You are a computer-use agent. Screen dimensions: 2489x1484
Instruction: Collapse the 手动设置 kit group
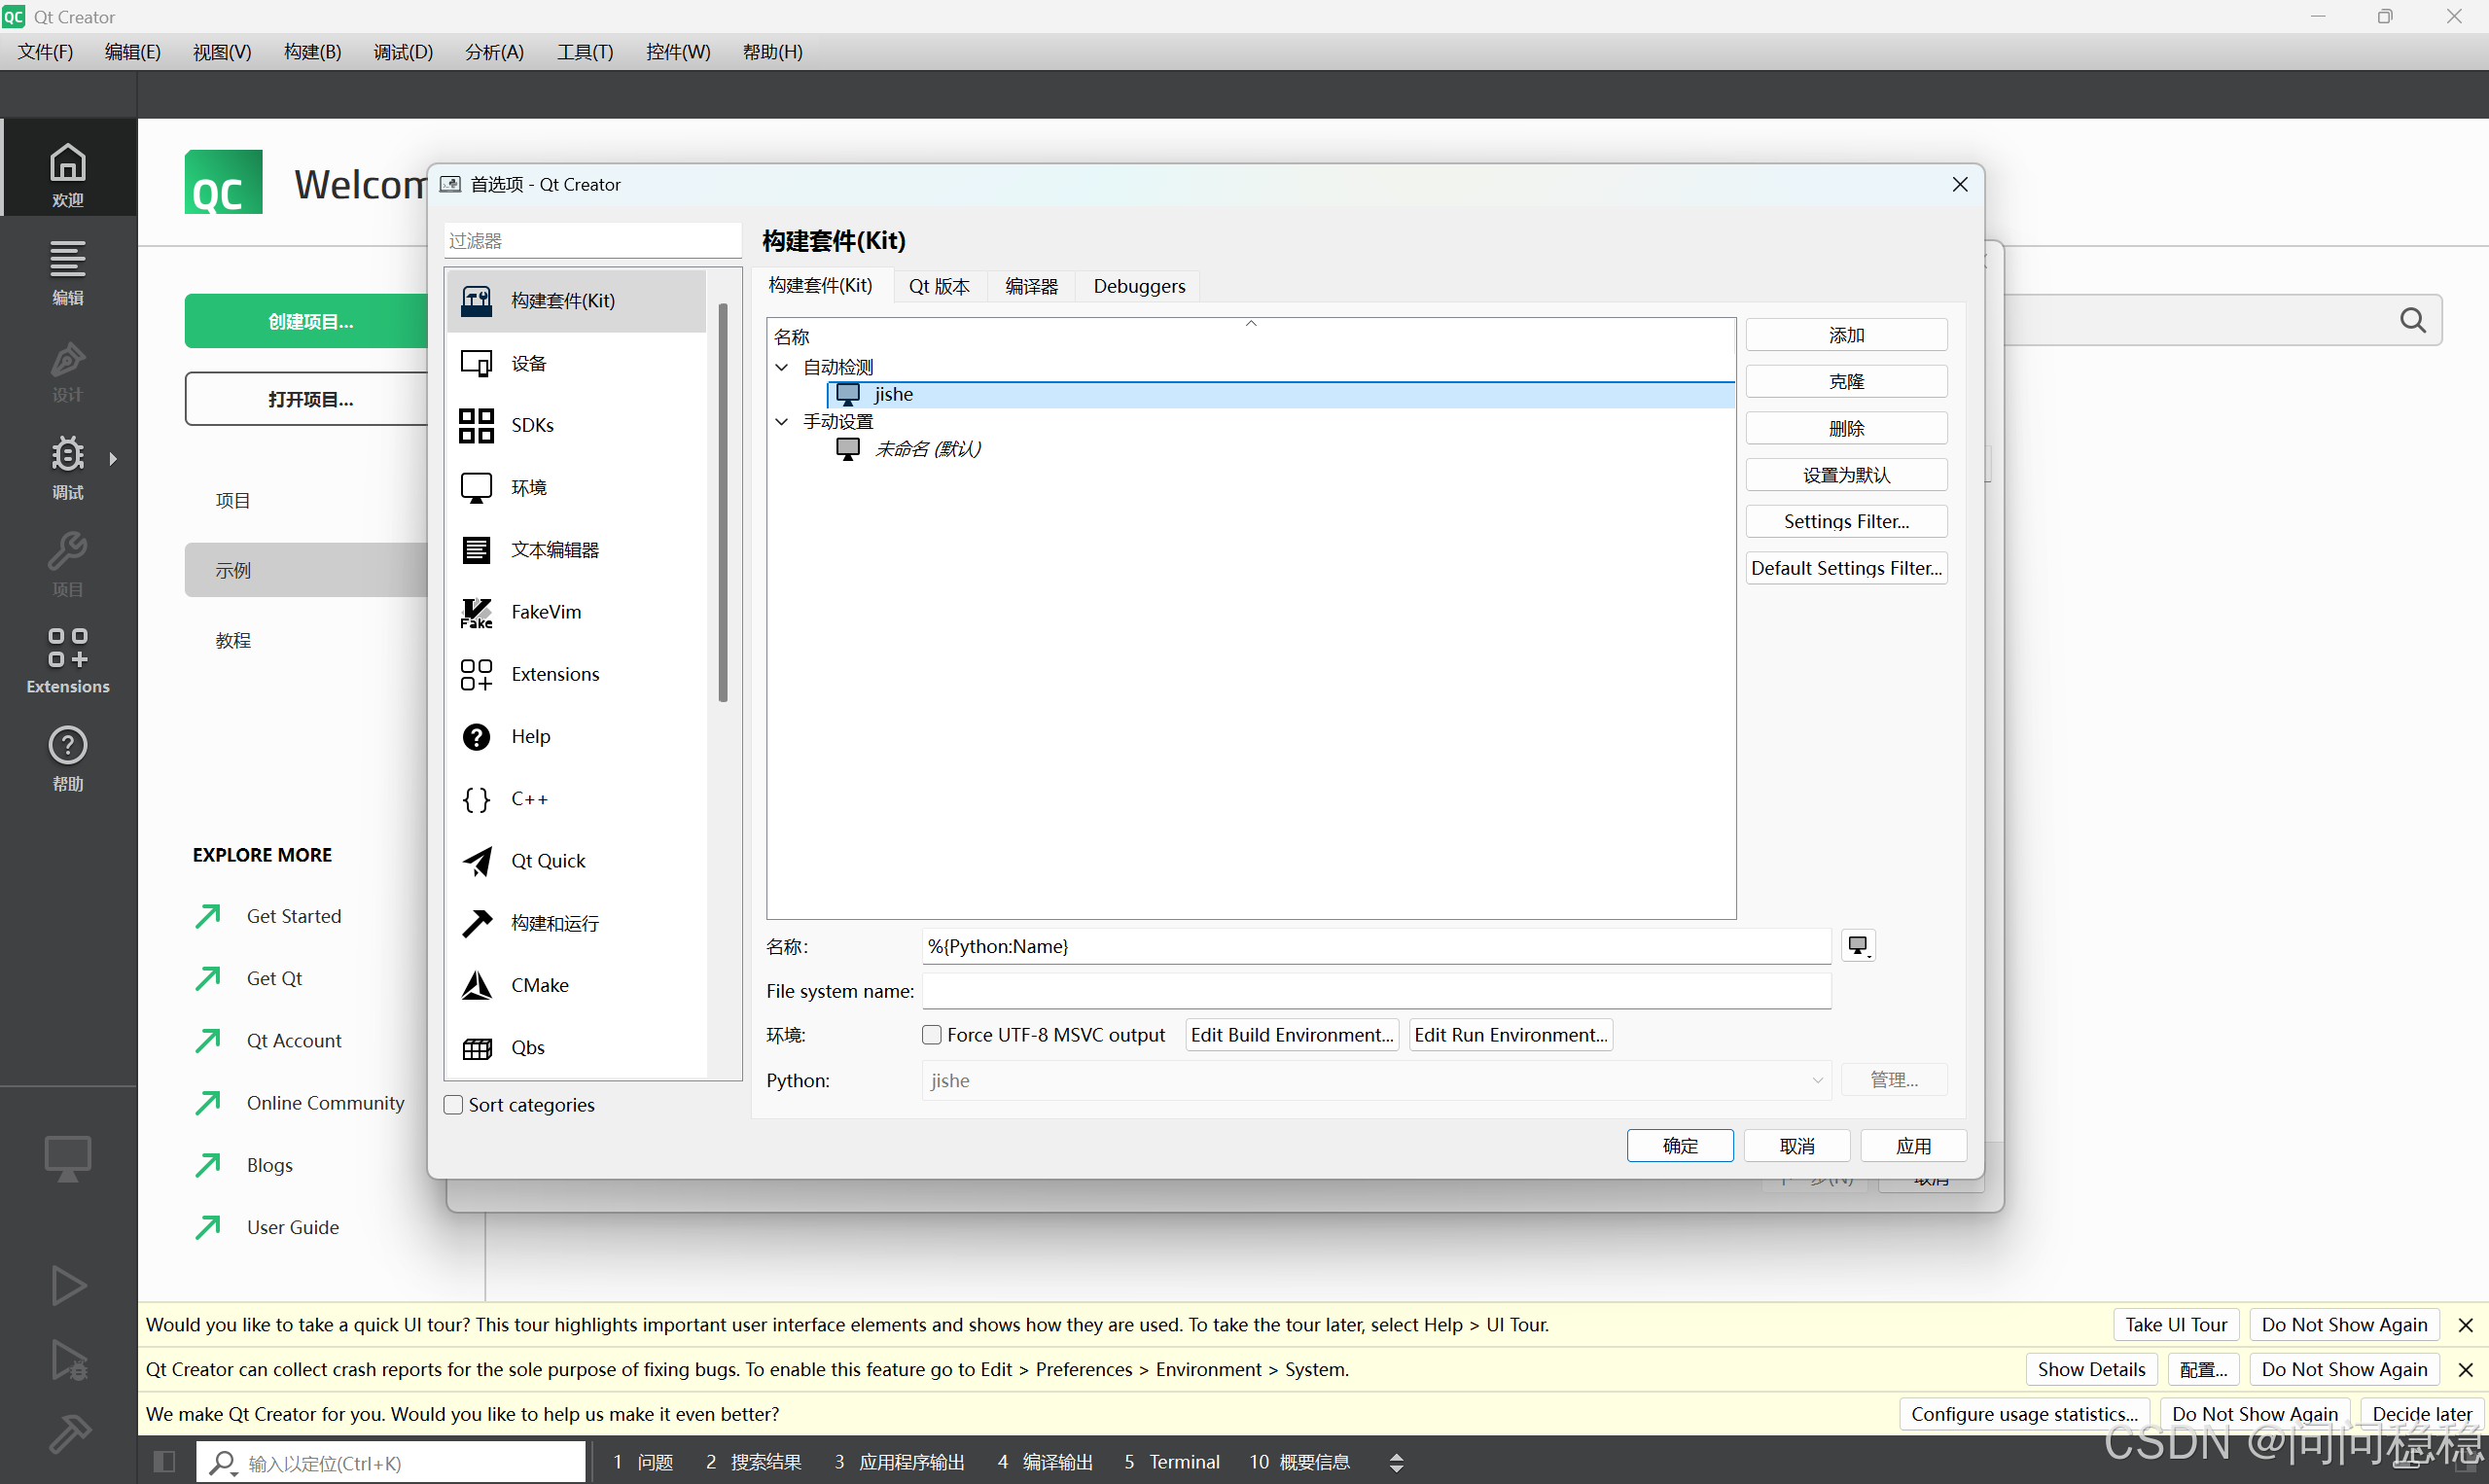(x=781, y=421)
